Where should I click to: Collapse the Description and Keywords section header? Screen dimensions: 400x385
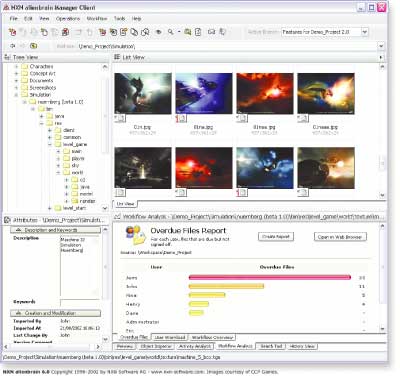(x=55, y=230)
